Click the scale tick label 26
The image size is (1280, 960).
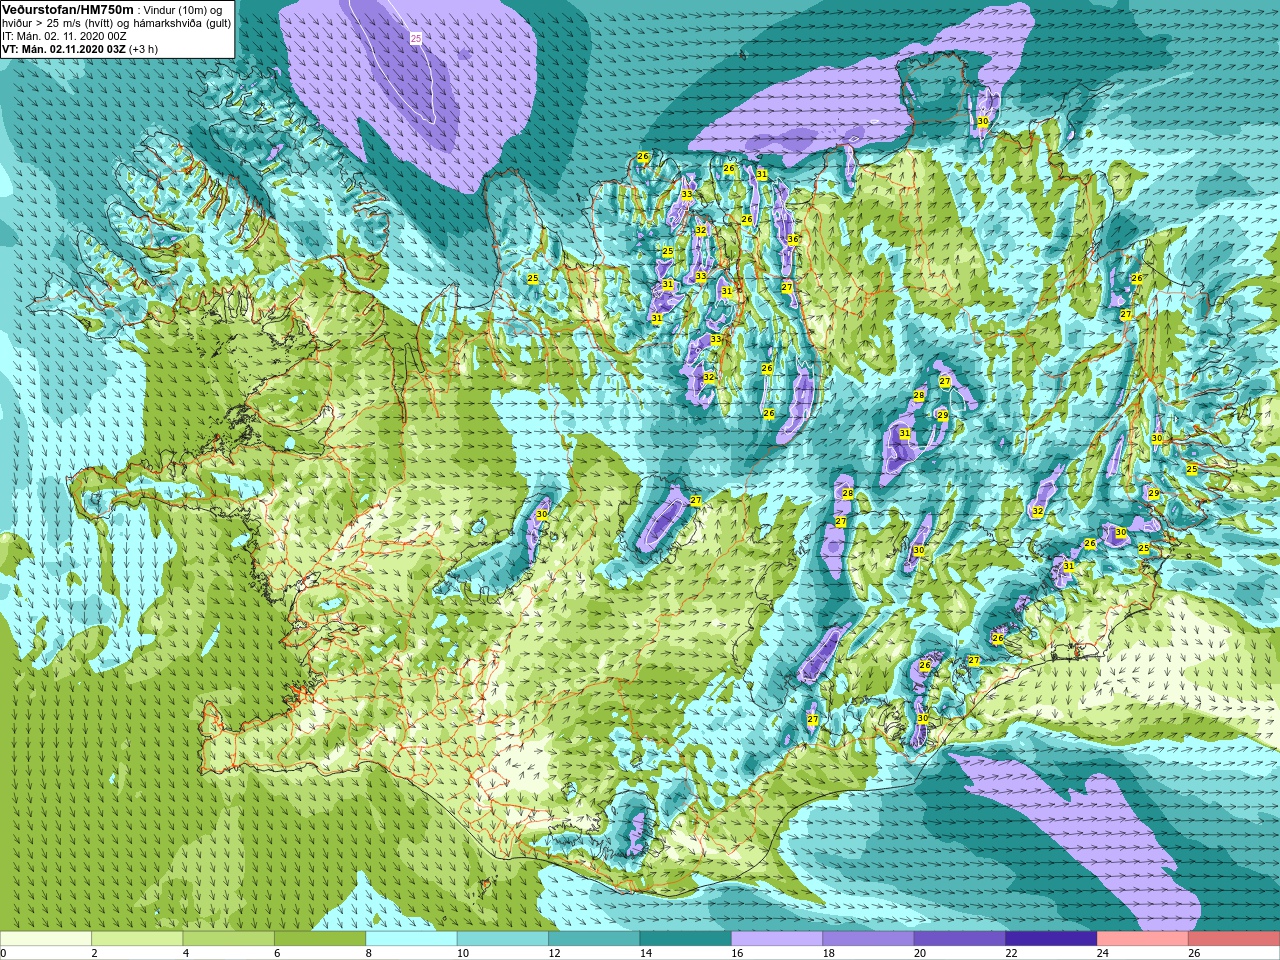[1194, 954]
